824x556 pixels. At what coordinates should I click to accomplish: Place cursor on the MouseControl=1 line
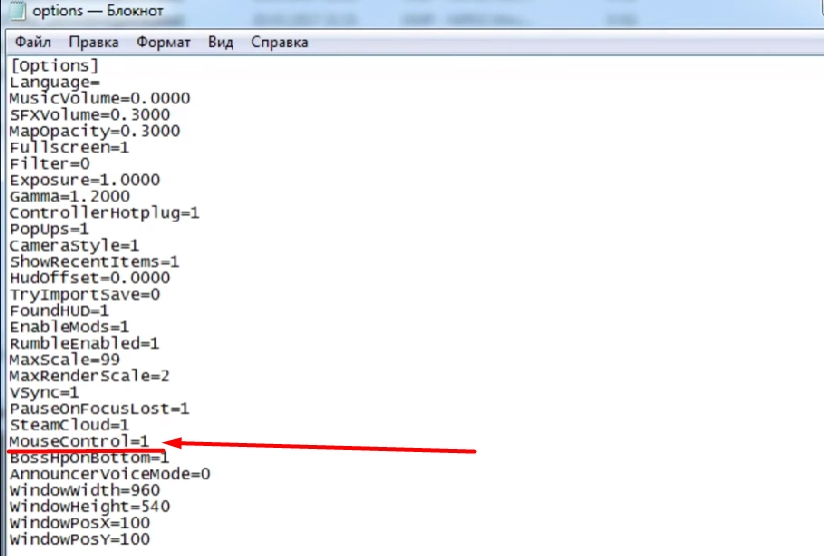pyautogui.click(x=78, y=441)
